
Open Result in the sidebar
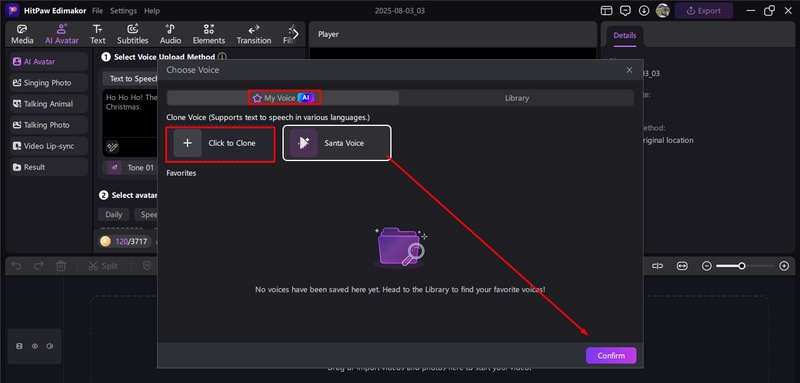49,167
